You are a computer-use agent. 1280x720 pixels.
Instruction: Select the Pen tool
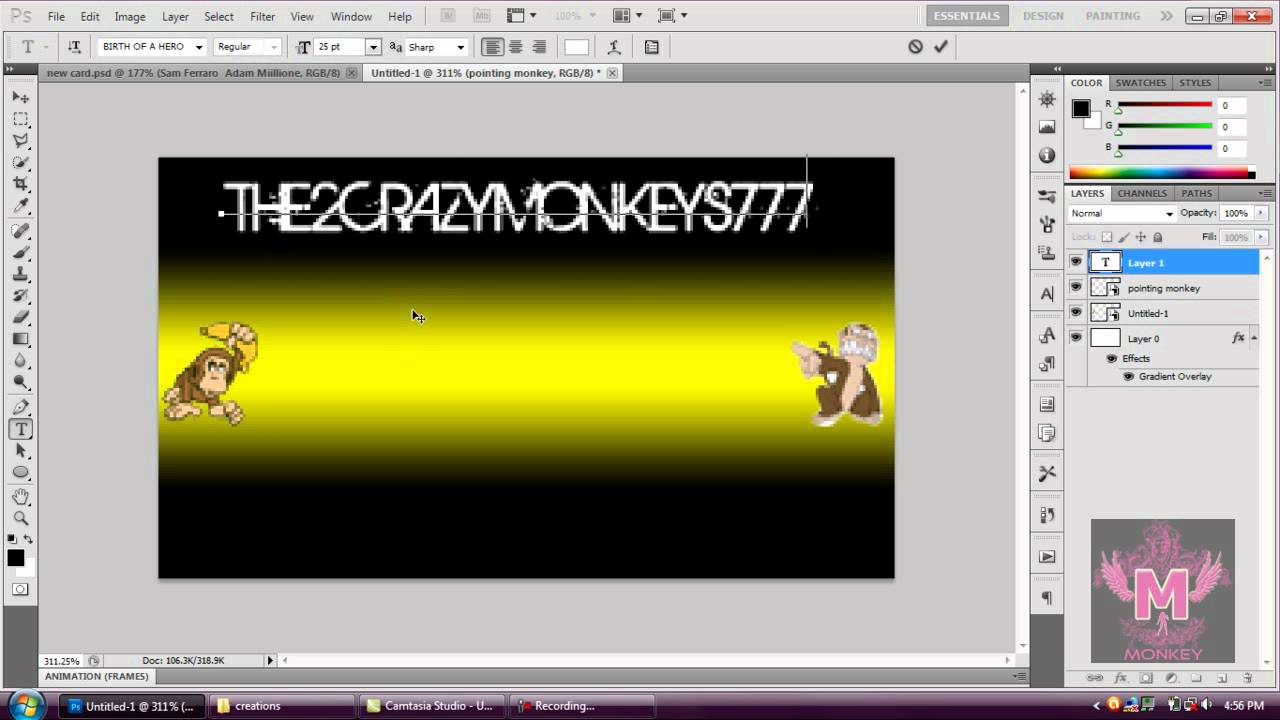[x=20, y=407]
